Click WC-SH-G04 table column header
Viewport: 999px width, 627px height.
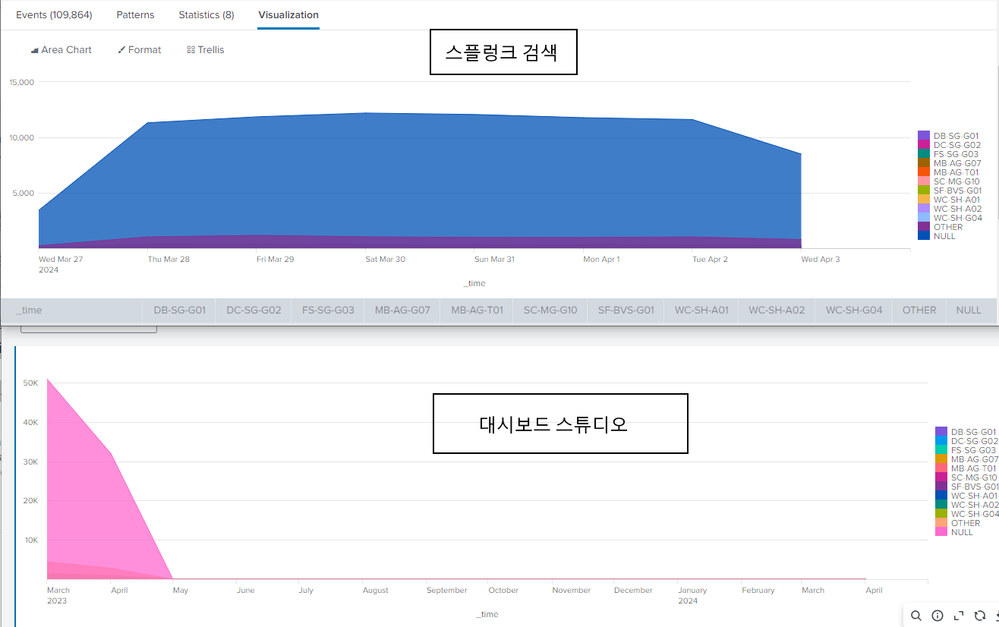point(854,310)
